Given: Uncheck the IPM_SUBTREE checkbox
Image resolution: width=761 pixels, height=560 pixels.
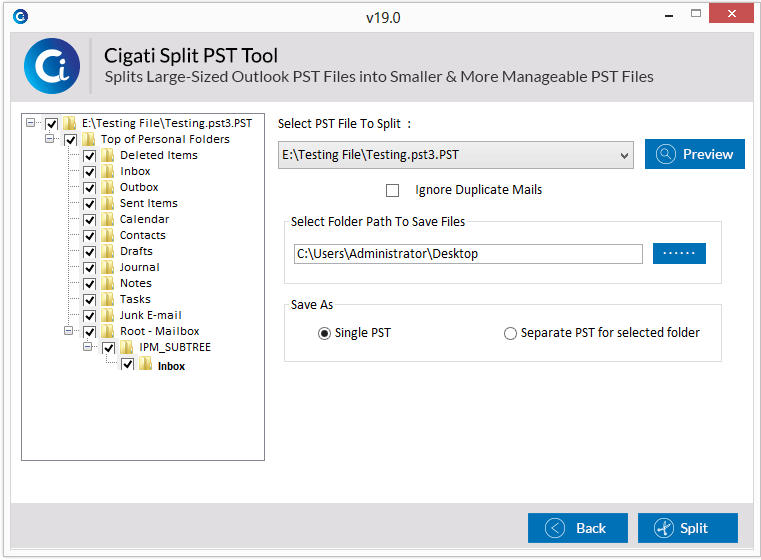Looking at the screenshot, I should [x=108, y=348].
